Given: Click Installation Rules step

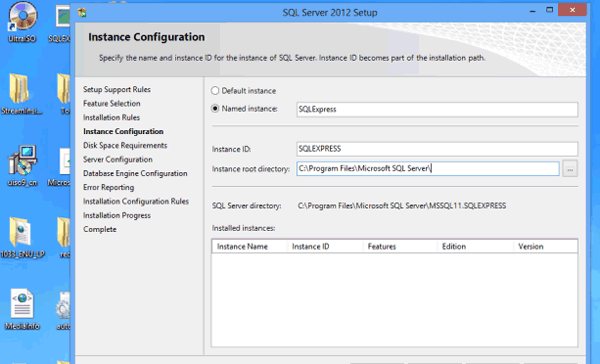Looking at the screenshot, I should pos(111,117).
